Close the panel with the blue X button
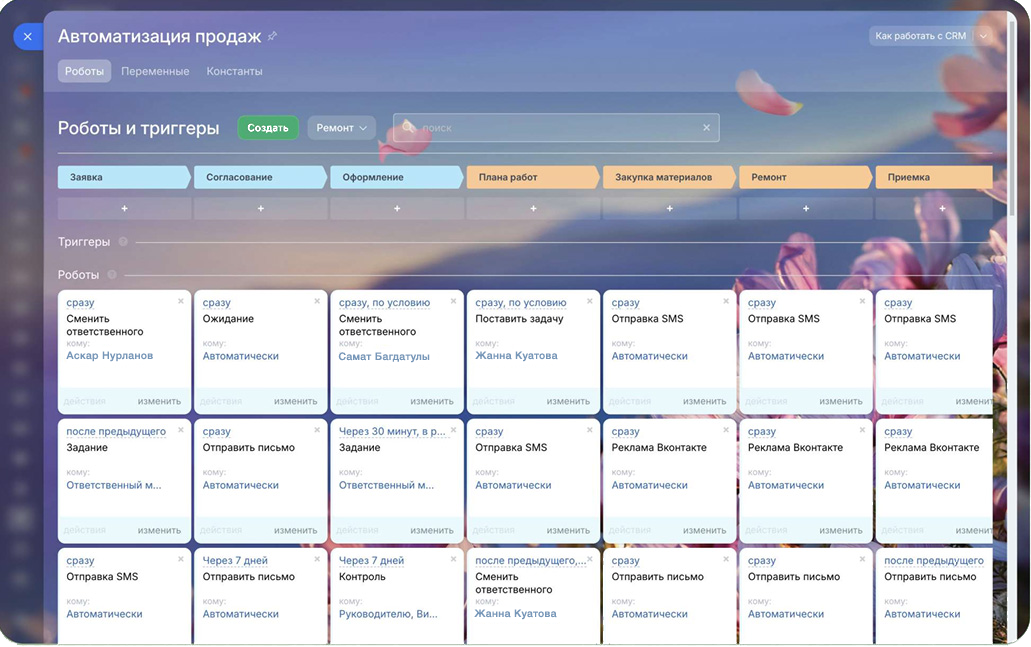The height and width of the screenshot is (647, 1031). (x=27, y=37)
